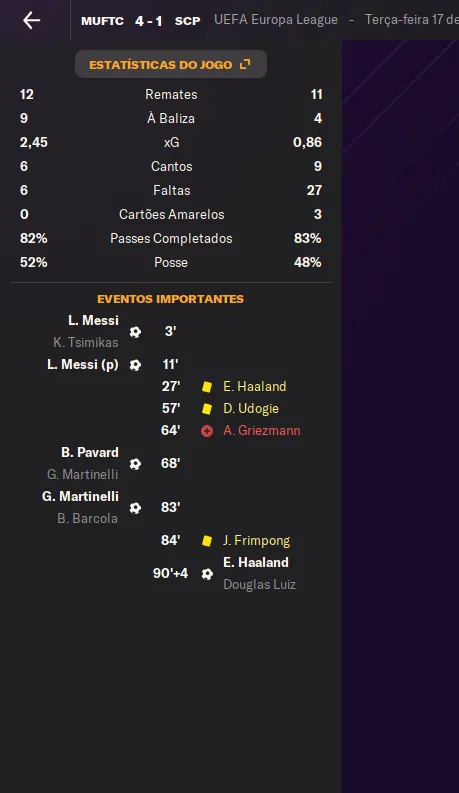Go back using the left arrow
459x793 pixels.
pyautogui.click(x=31, y=20)
